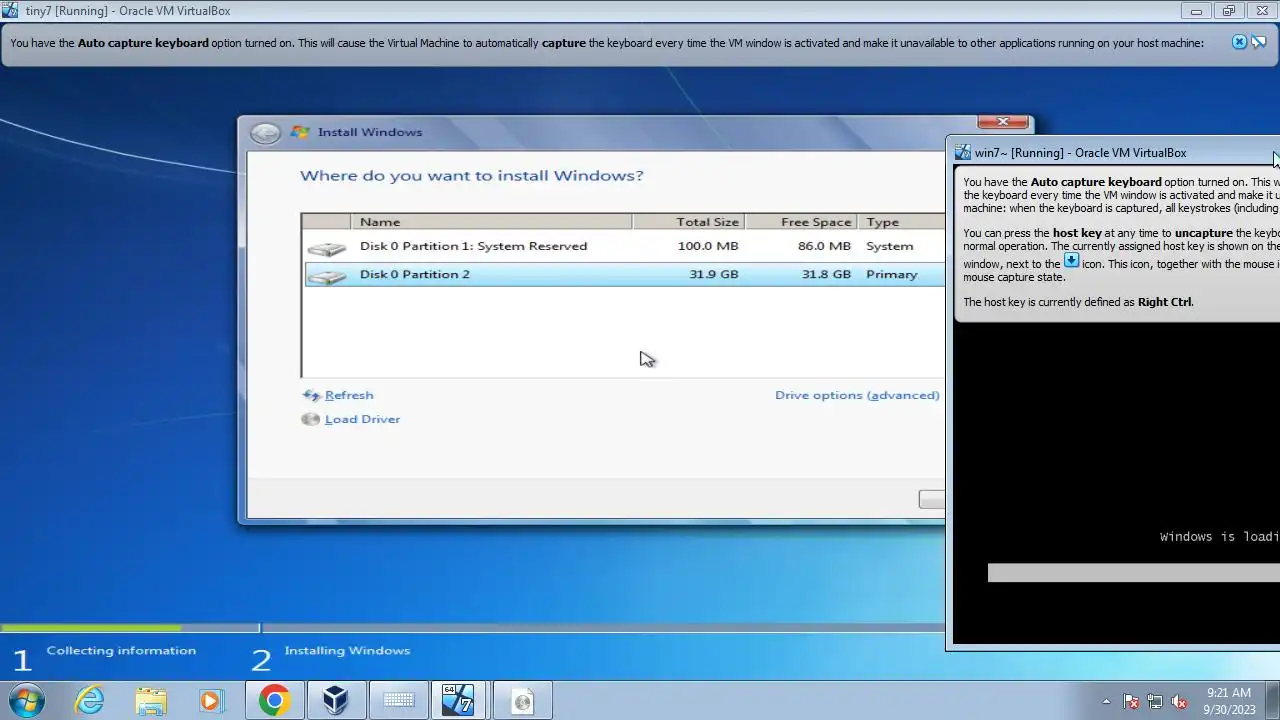Open Action Center flag in tray
The width and height of the screenshot is (1280, 720).
click(1131, 702)
